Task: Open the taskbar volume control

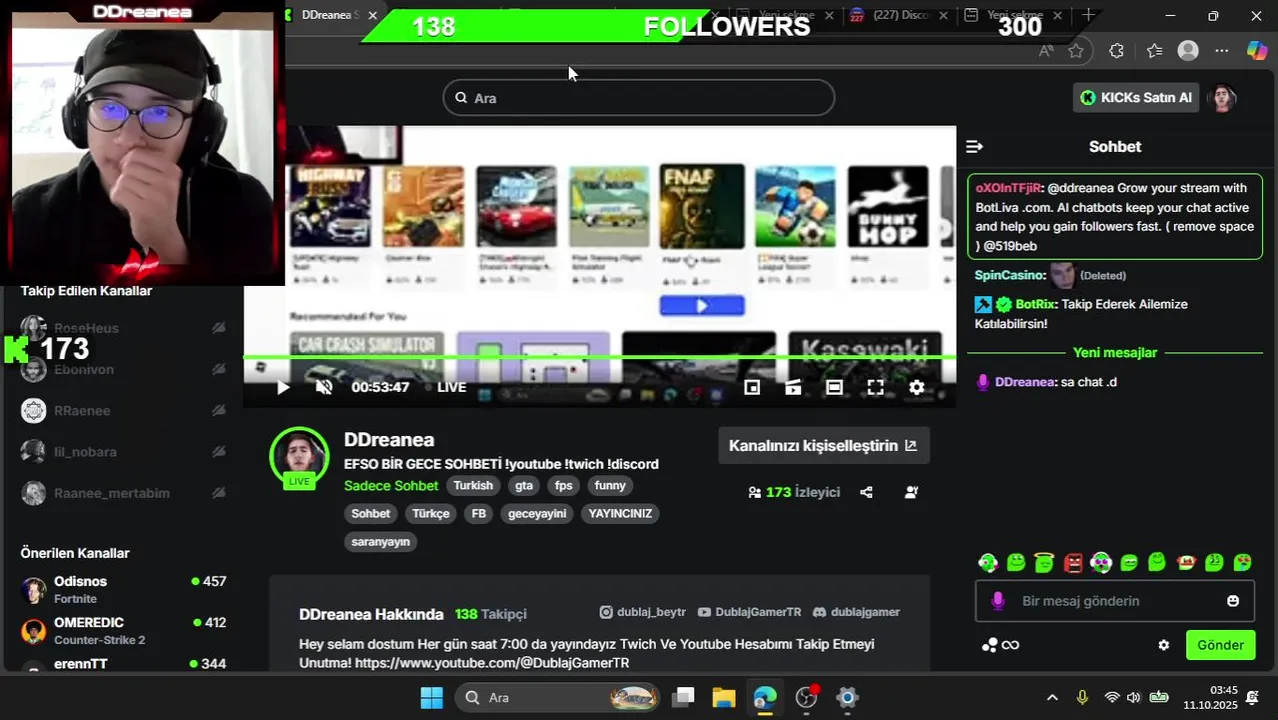Action: (1133, 698)
